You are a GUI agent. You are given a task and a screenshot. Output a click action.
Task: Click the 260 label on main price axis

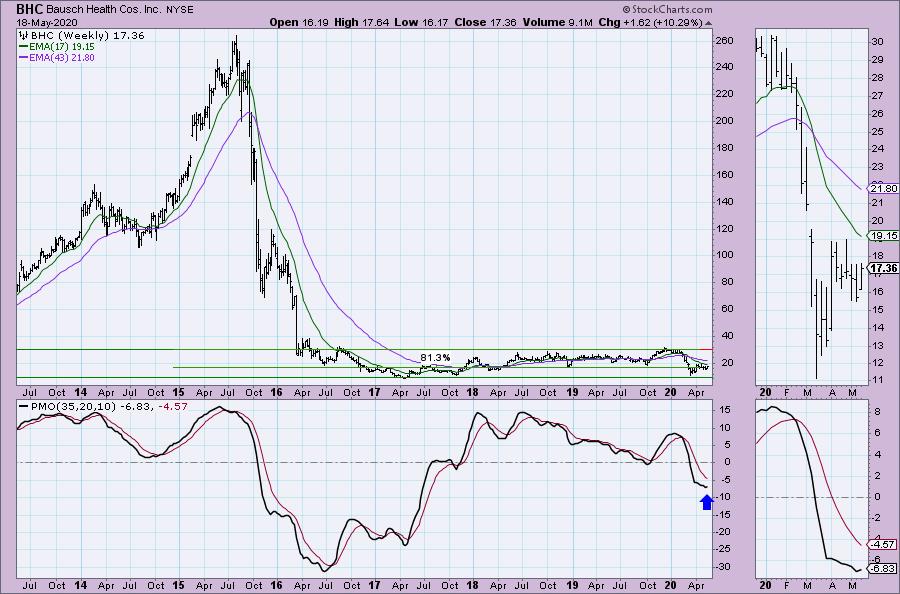pyautogui.click(x=724, y=41)
